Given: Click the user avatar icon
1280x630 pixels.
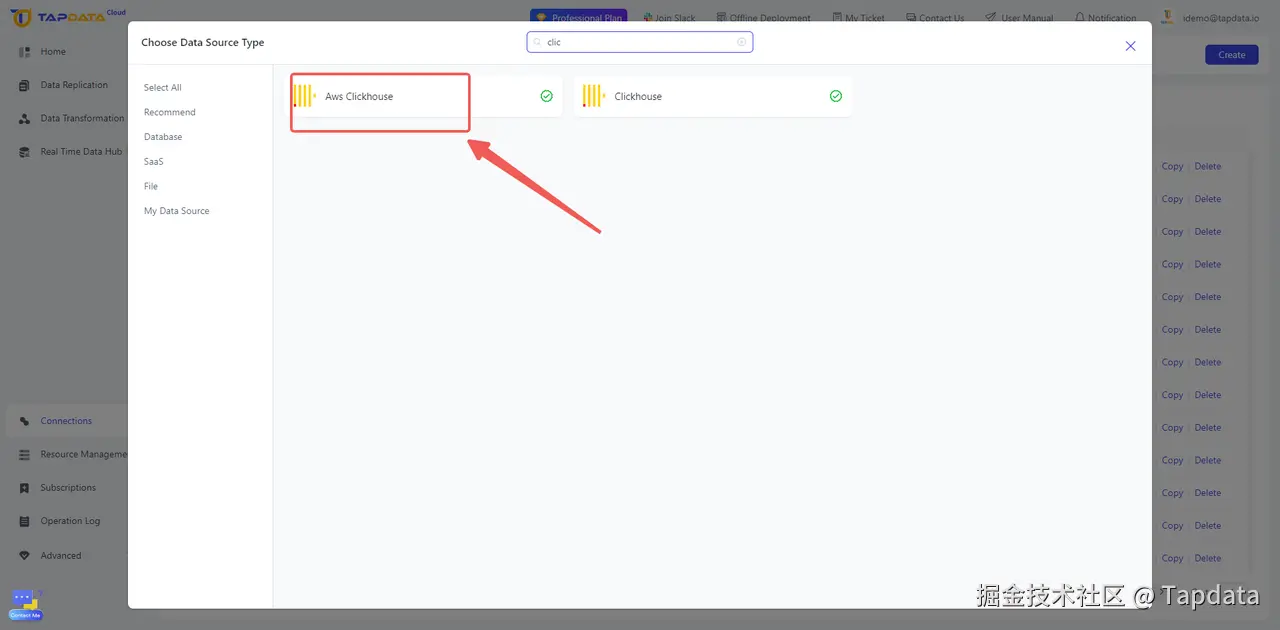Looking at the screenshot, I should click(x=1169, y=18).
